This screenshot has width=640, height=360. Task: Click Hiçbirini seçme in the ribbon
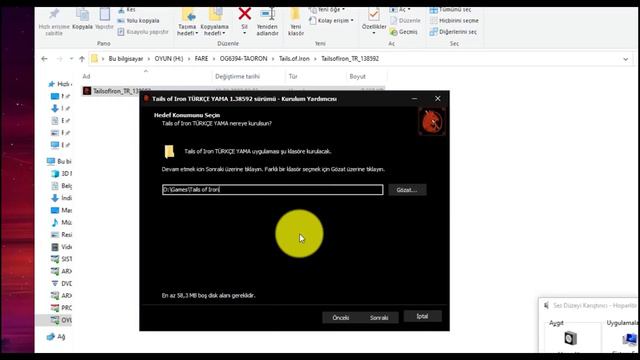click(454, 20)
